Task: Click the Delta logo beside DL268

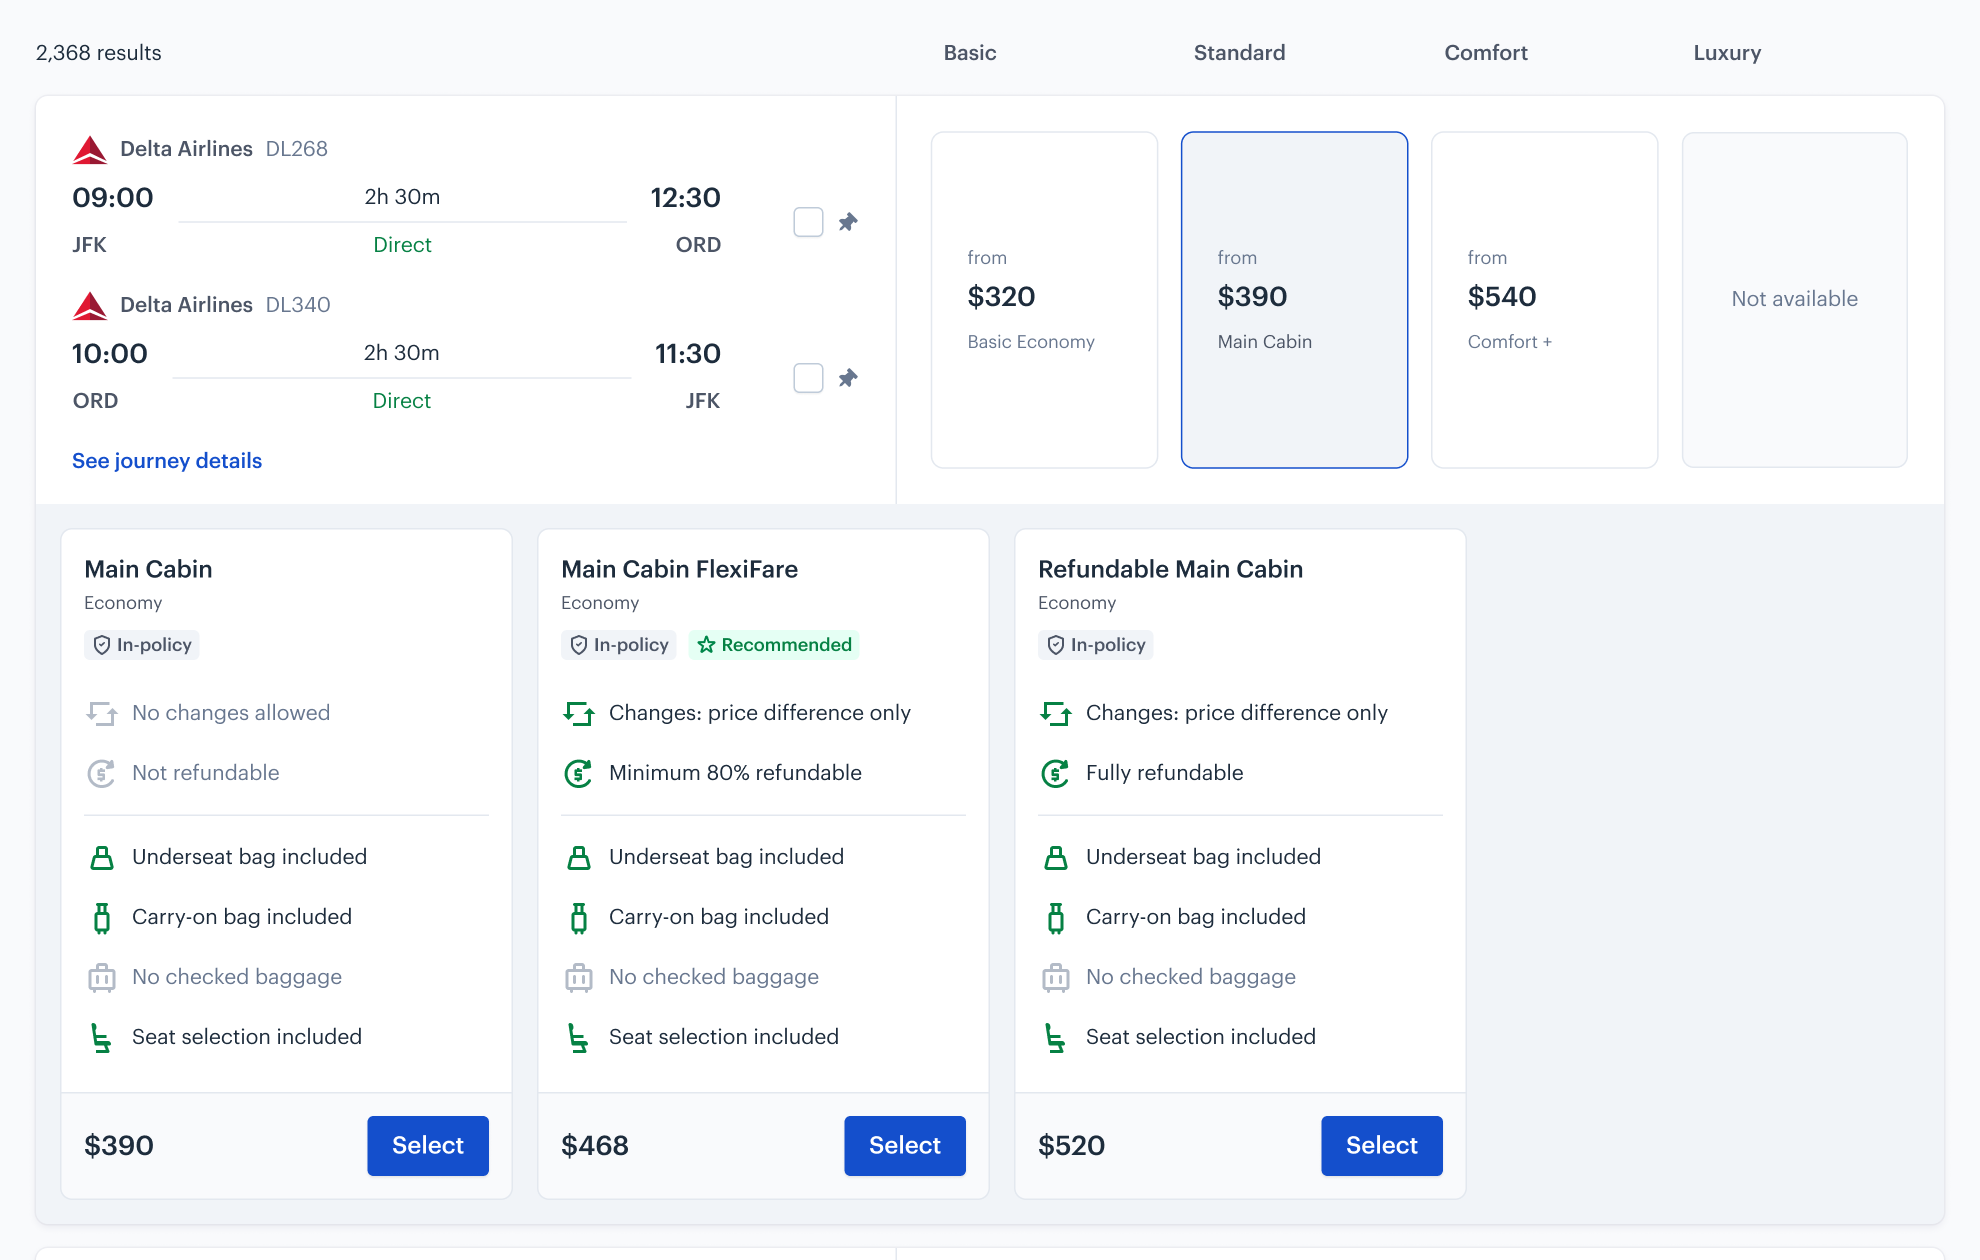Action: pos(90,150)
